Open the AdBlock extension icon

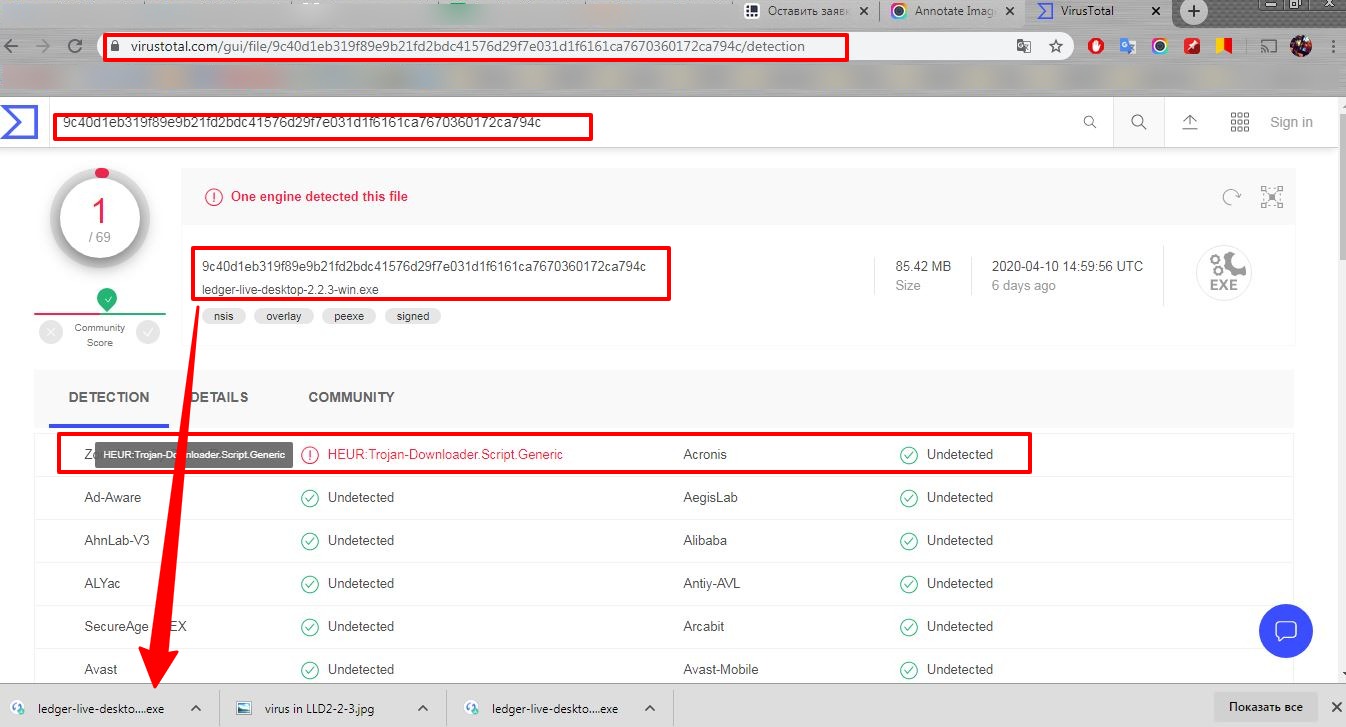1095,46
